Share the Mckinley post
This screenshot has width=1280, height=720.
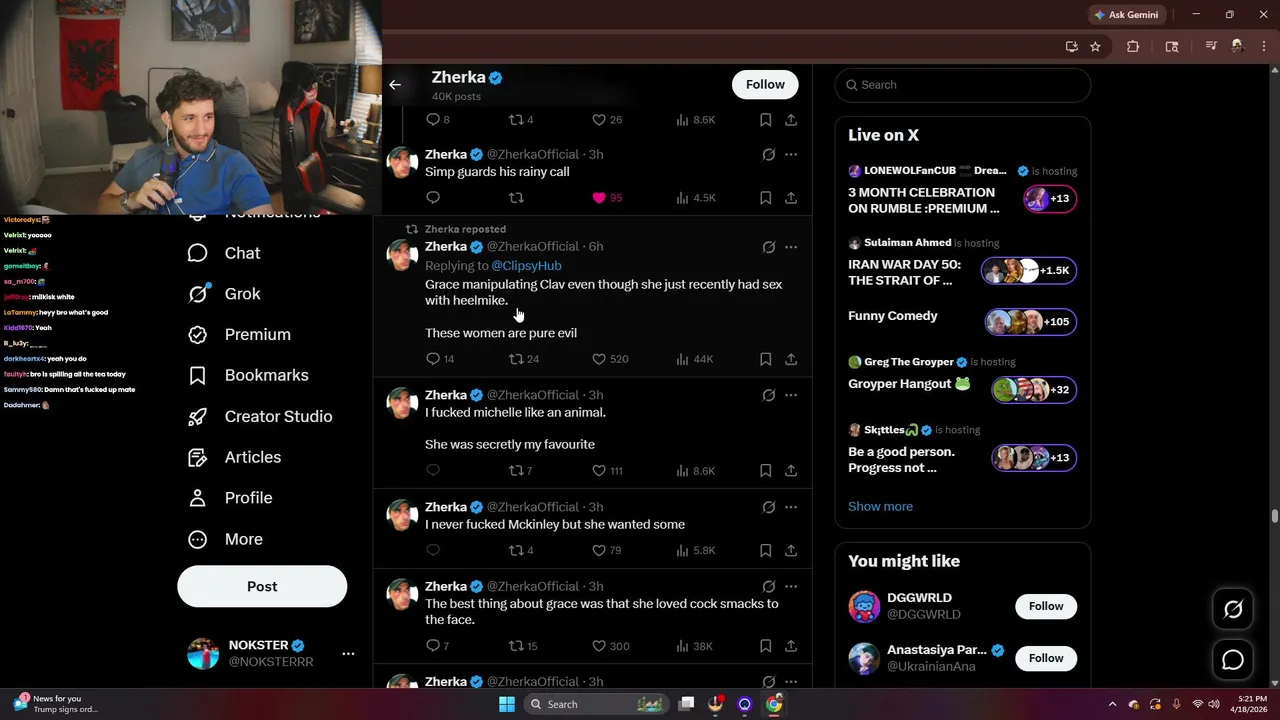[x=791, y=550]
